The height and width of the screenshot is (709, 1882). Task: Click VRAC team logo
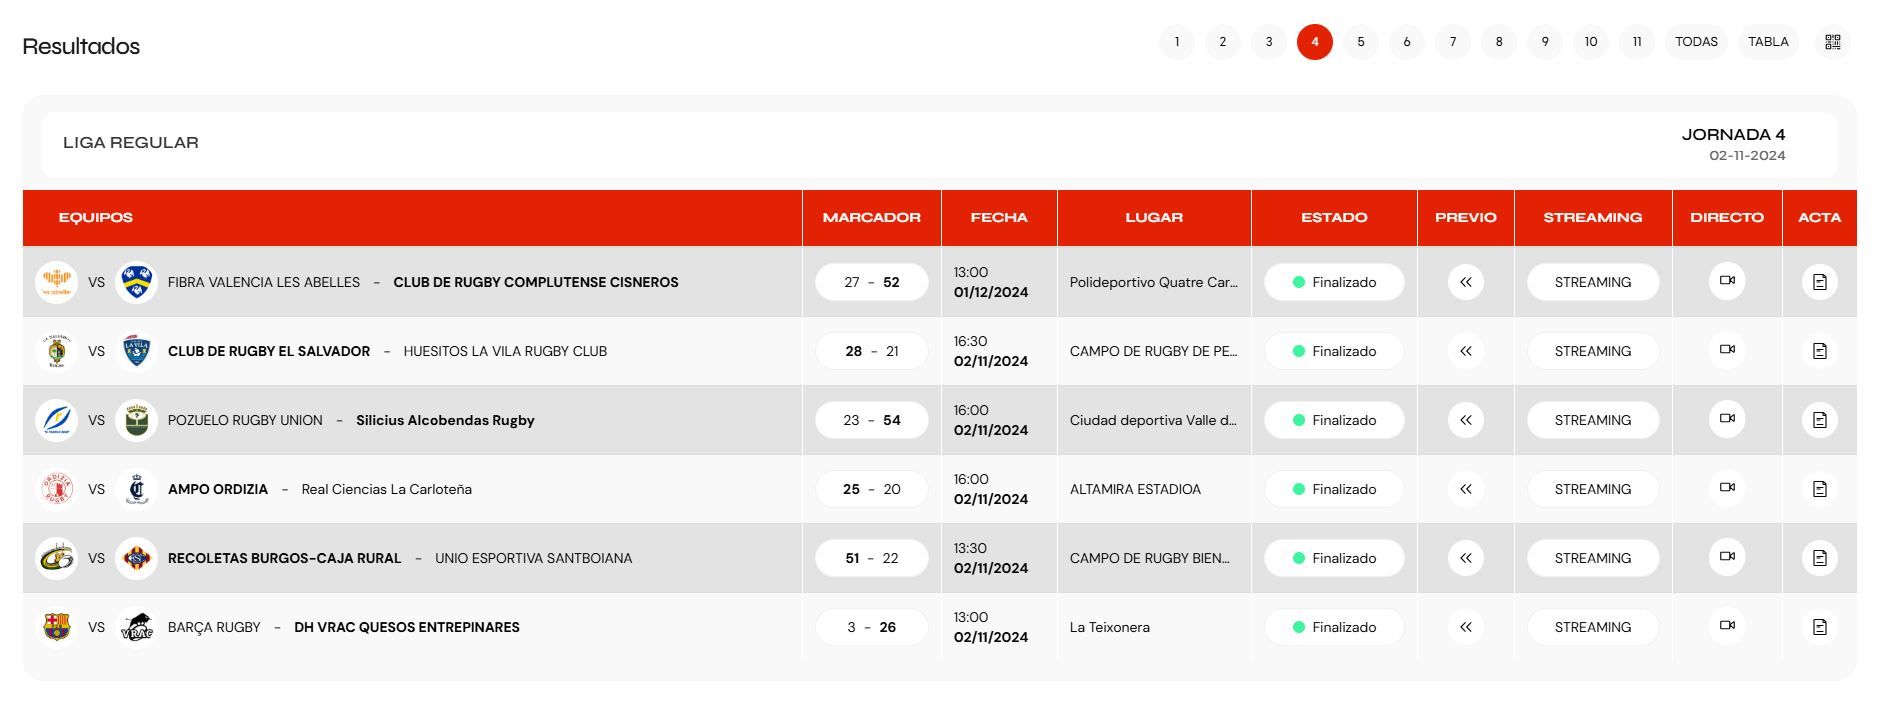pos(136,627)
